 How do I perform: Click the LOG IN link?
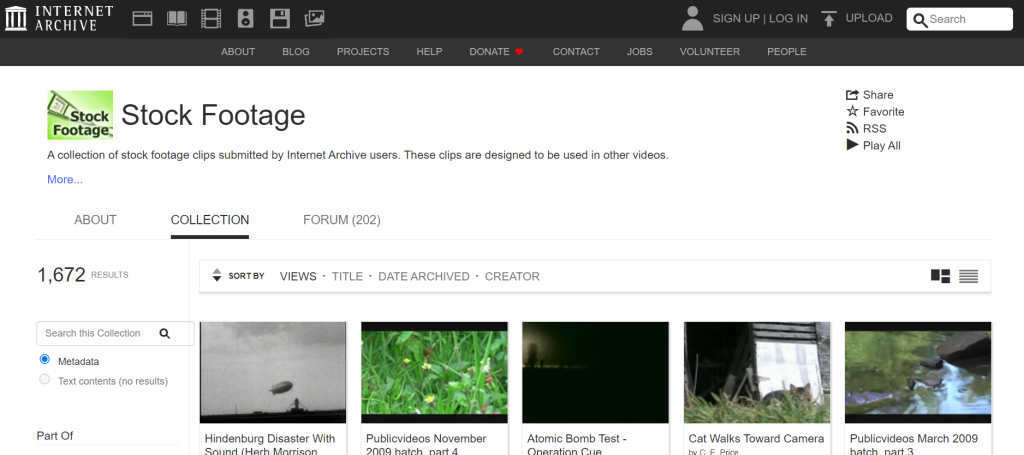click(788, 18)
